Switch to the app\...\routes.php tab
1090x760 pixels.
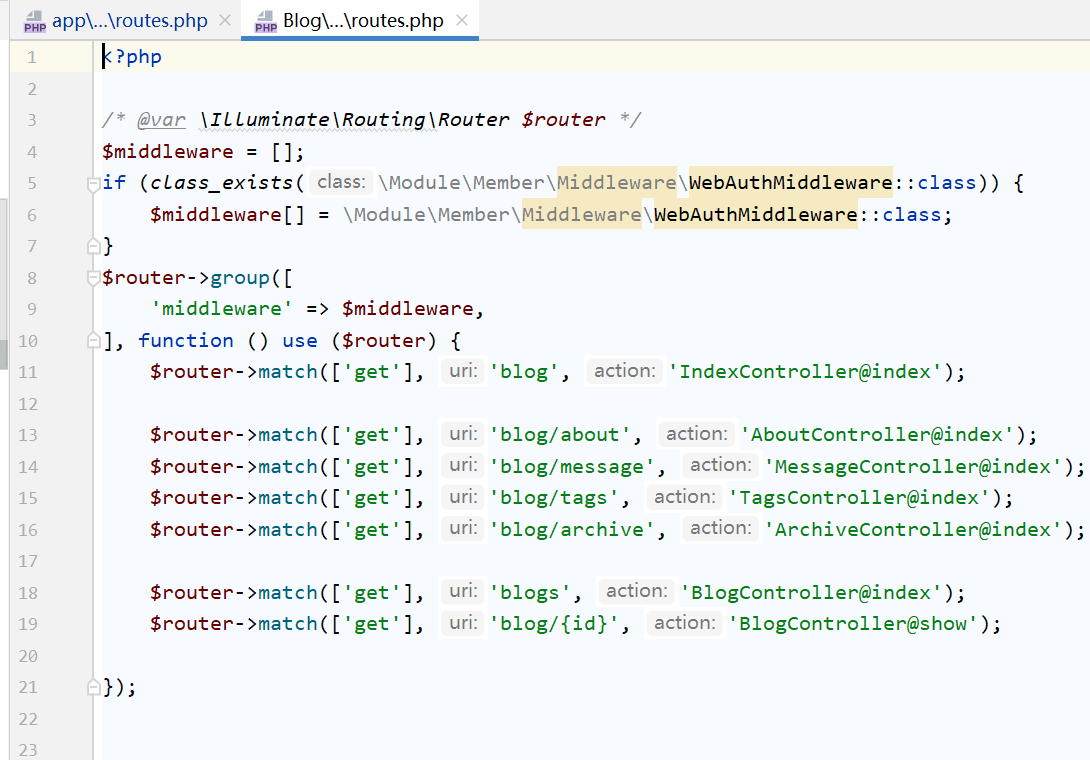click(129, 21)
